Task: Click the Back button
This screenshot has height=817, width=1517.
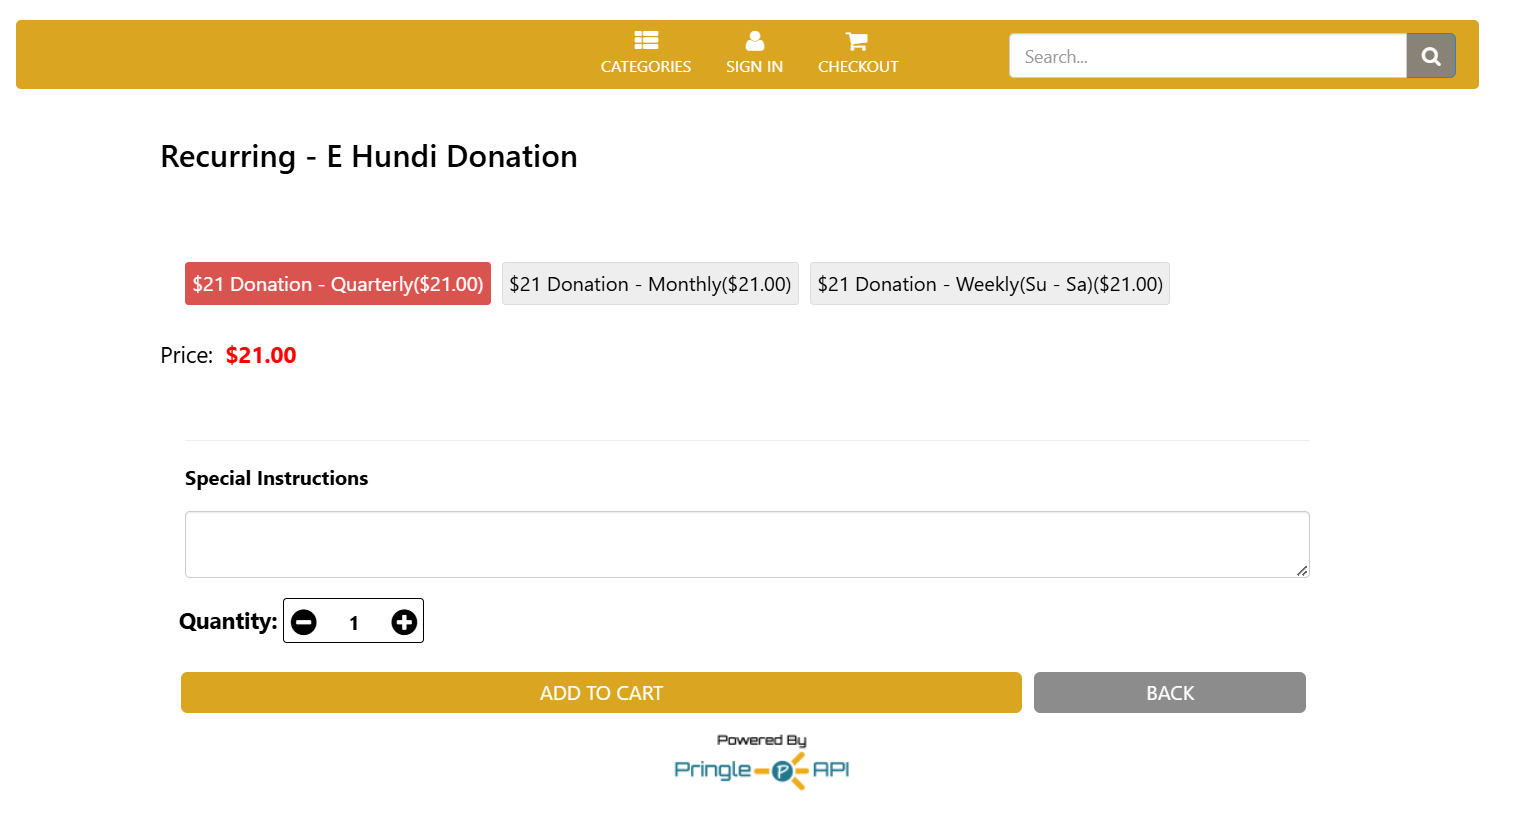Action: 1170,693
